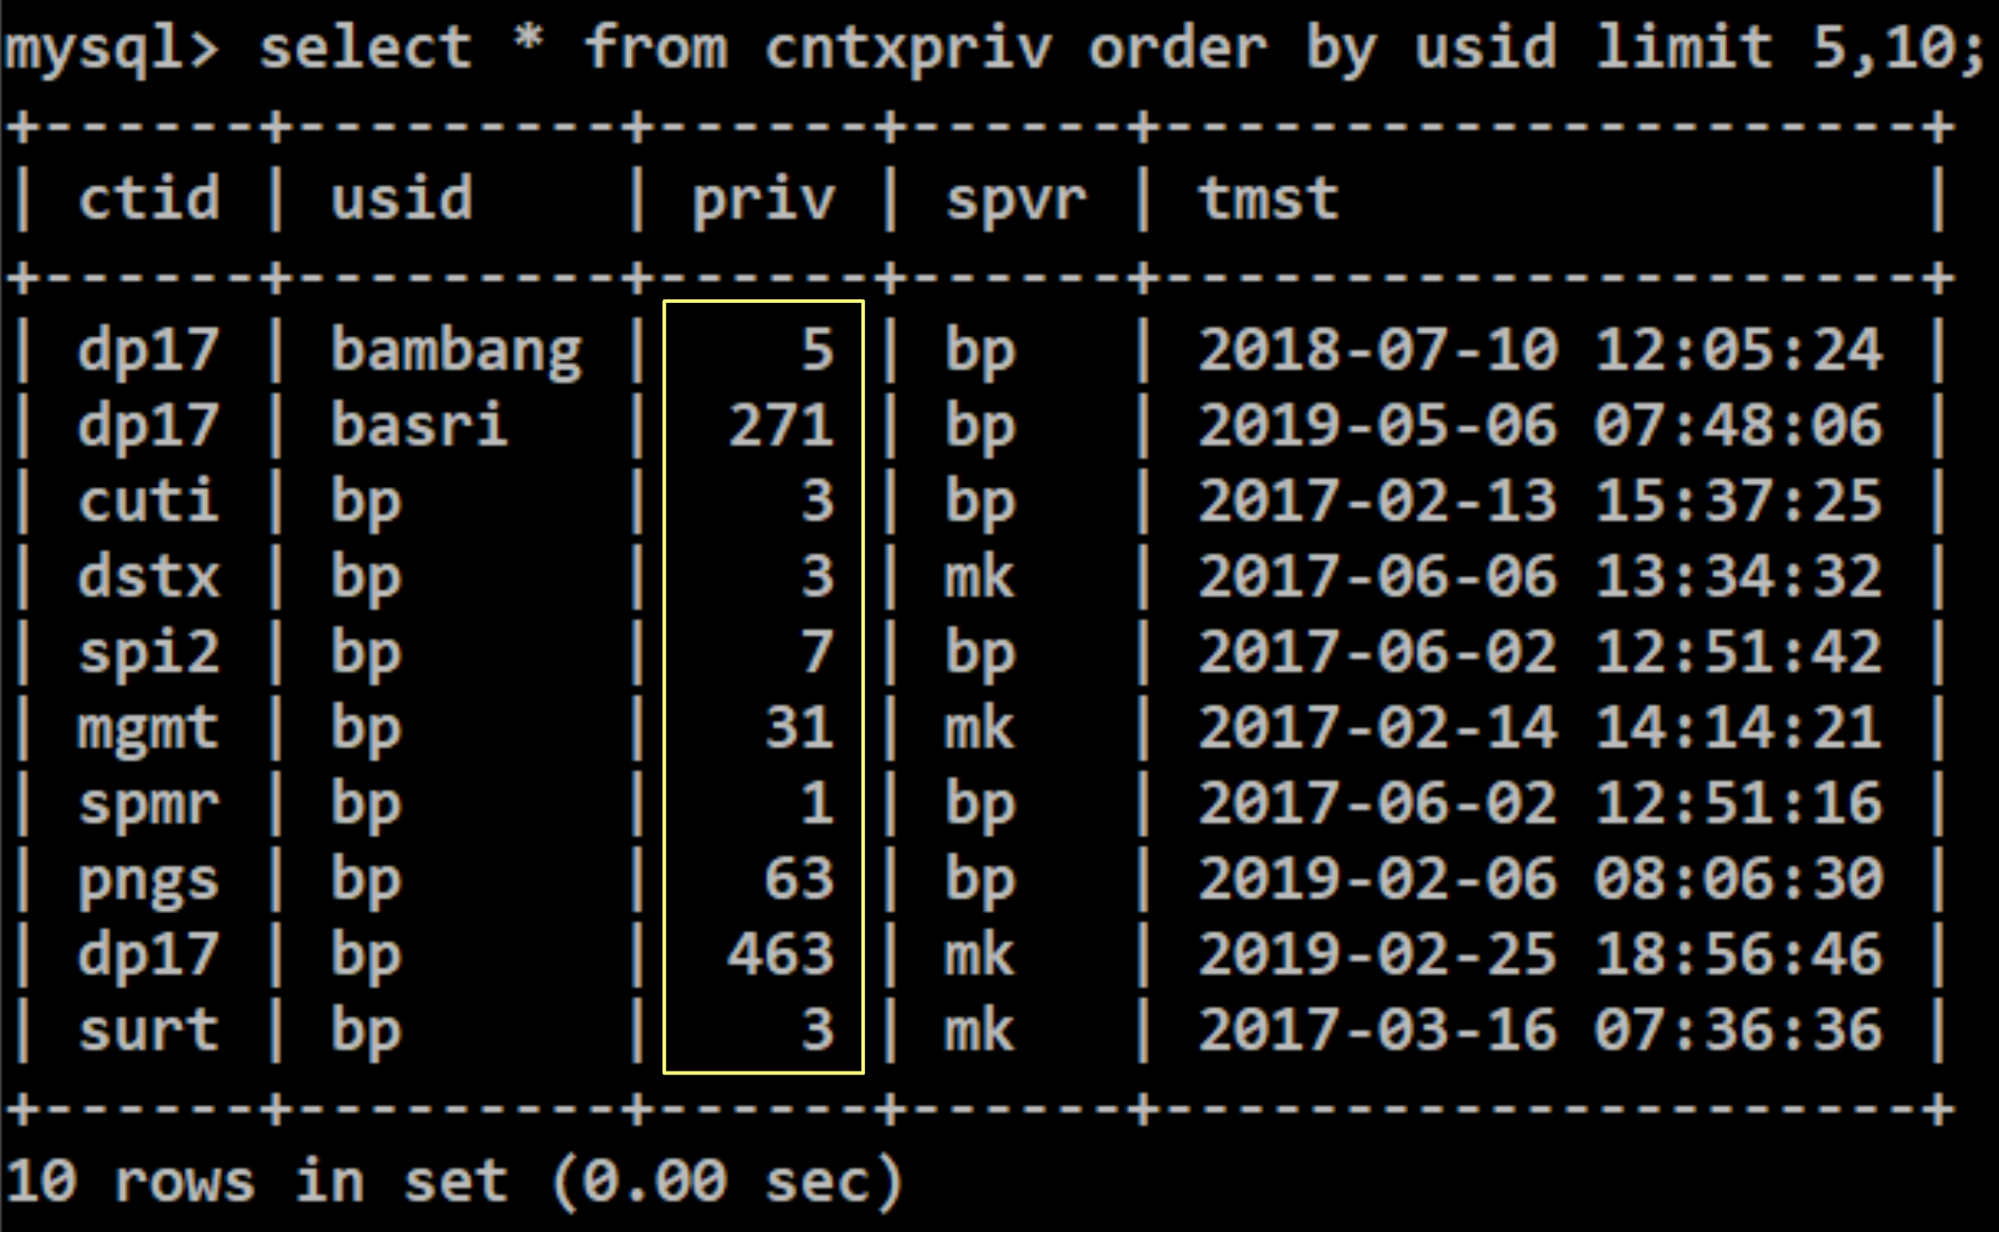Click the priv value 31
Viewport: 1999px width, 1233px height.
tap(798, 728)
